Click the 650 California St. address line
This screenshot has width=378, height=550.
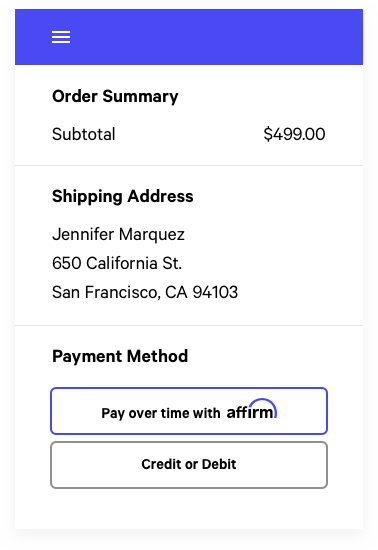(x=117, y=263)
